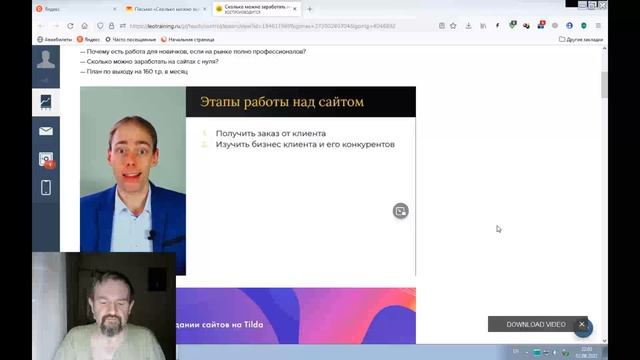Open the tracking protection shield icon
Image resolution: width=640 pixels, height=360 pixels.
[100, 26]
